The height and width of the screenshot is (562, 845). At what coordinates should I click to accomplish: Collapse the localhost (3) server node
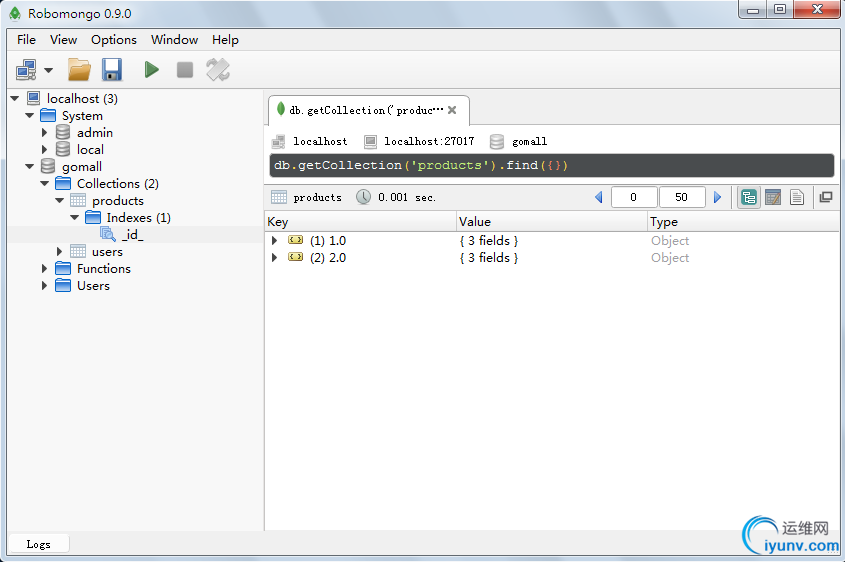(x=15, y=98)
